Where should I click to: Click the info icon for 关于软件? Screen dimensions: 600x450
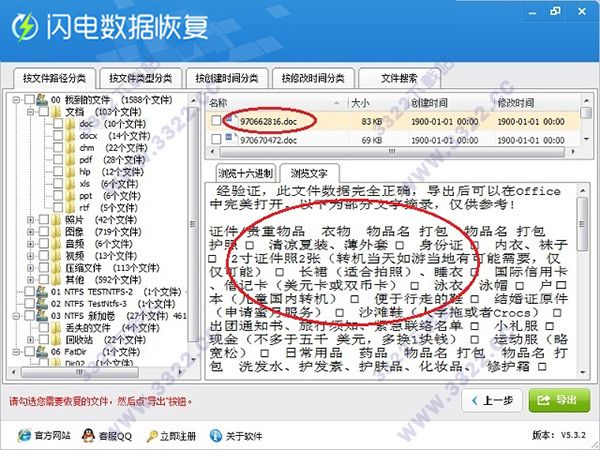[216, 435]
